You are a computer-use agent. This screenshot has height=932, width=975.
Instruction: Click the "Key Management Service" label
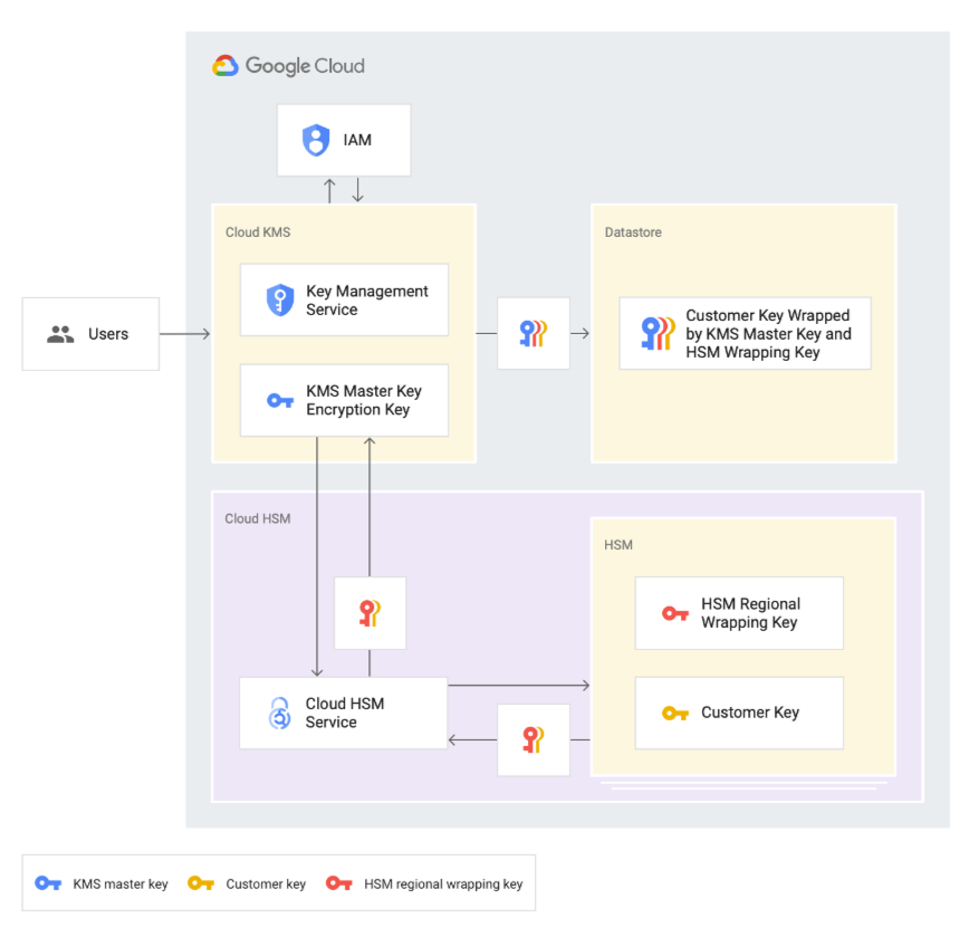(367, 300)
